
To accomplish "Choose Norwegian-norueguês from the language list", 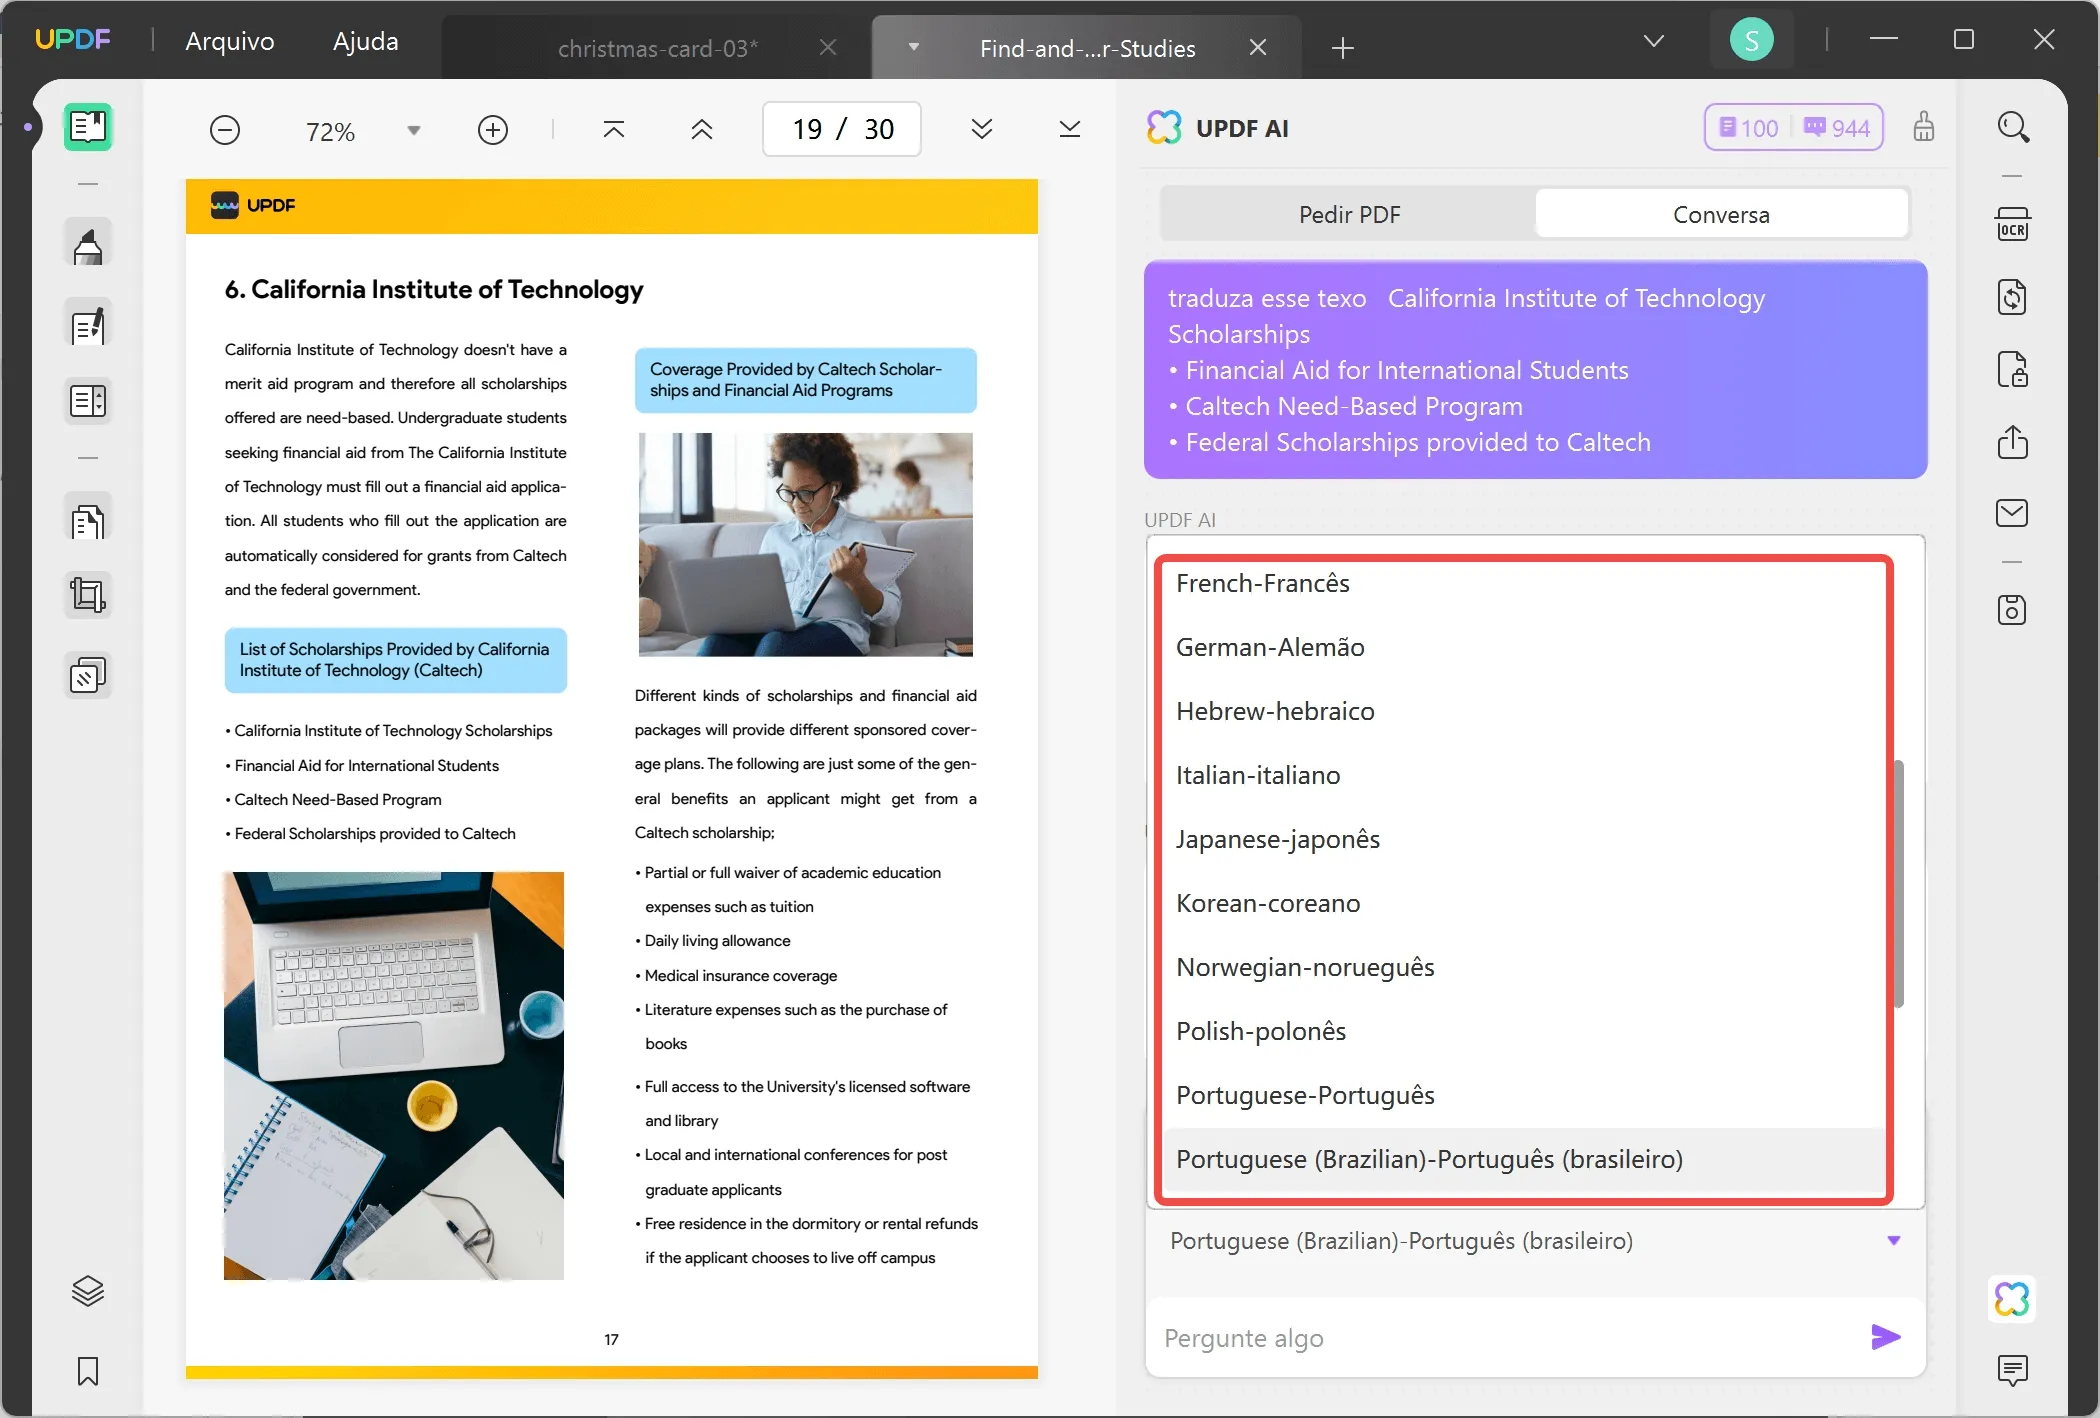I will [1524, 967].
